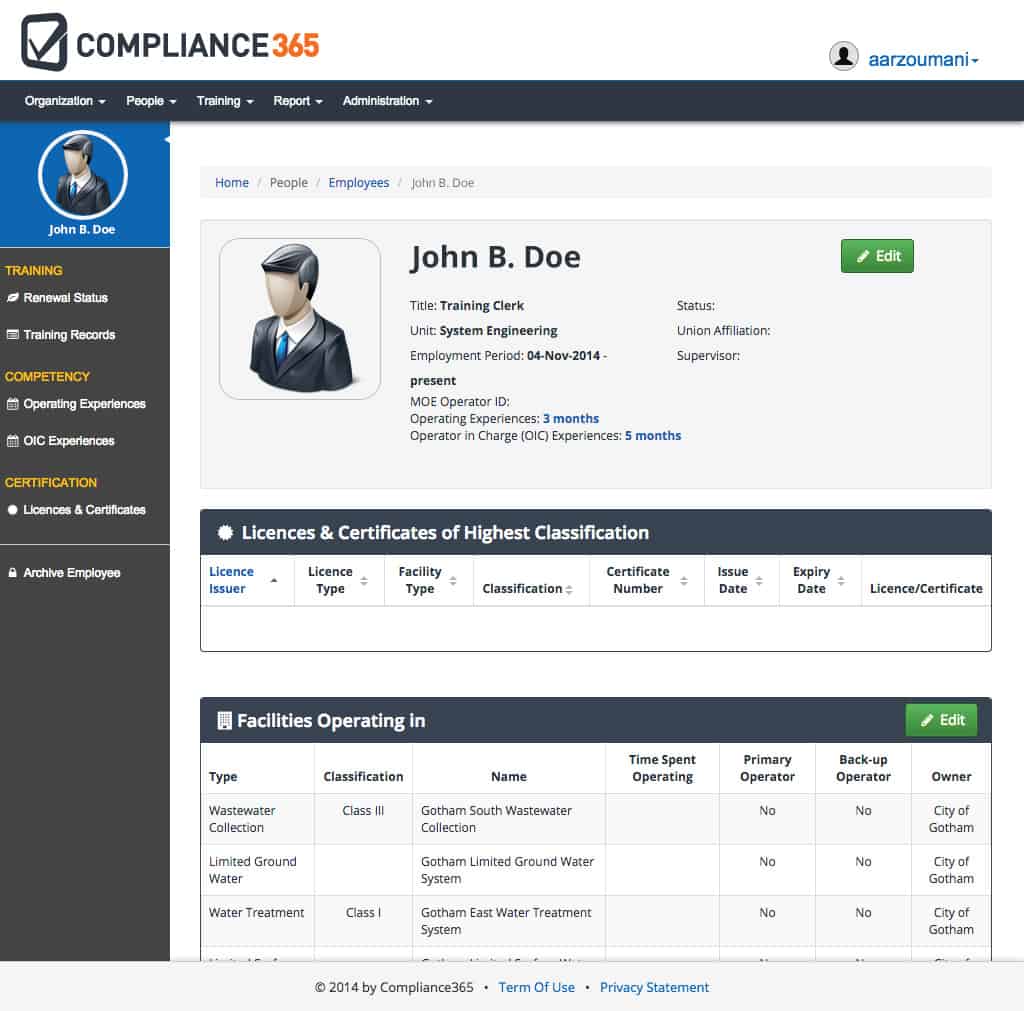Click the Compliance365 checkmark logo
The image size is (1024, 1011).
click(x=45, y=42)
